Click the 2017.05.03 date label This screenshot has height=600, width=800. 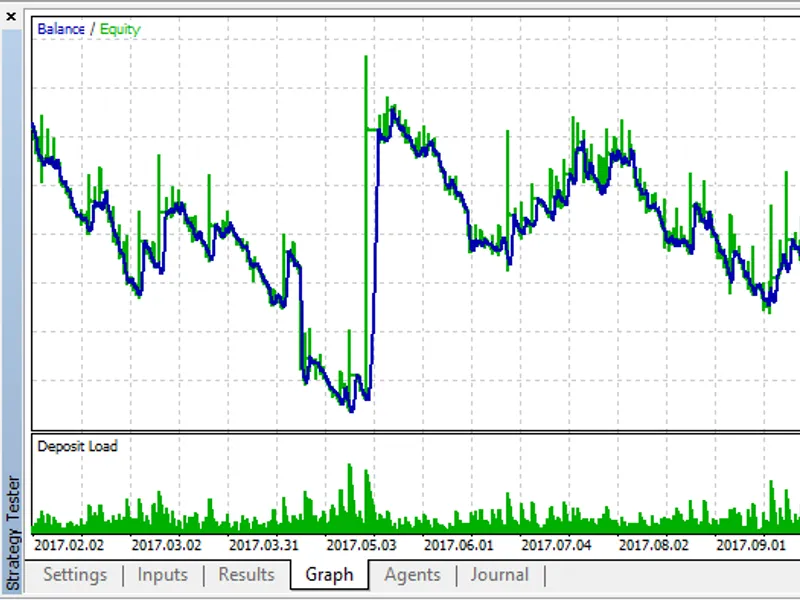coord(361,545)
